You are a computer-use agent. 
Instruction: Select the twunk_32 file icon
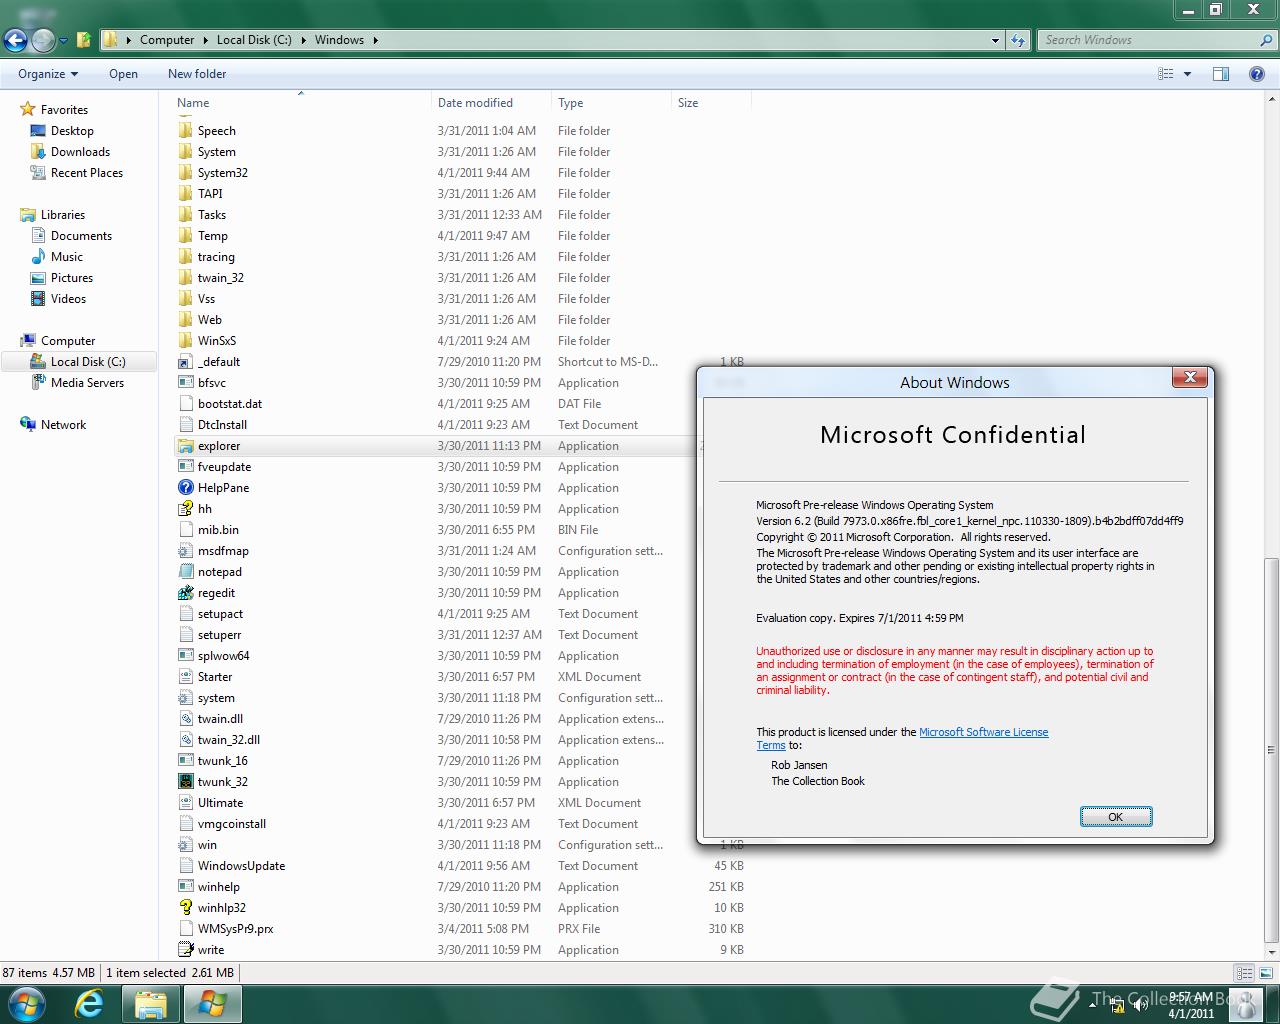point(185,782)
